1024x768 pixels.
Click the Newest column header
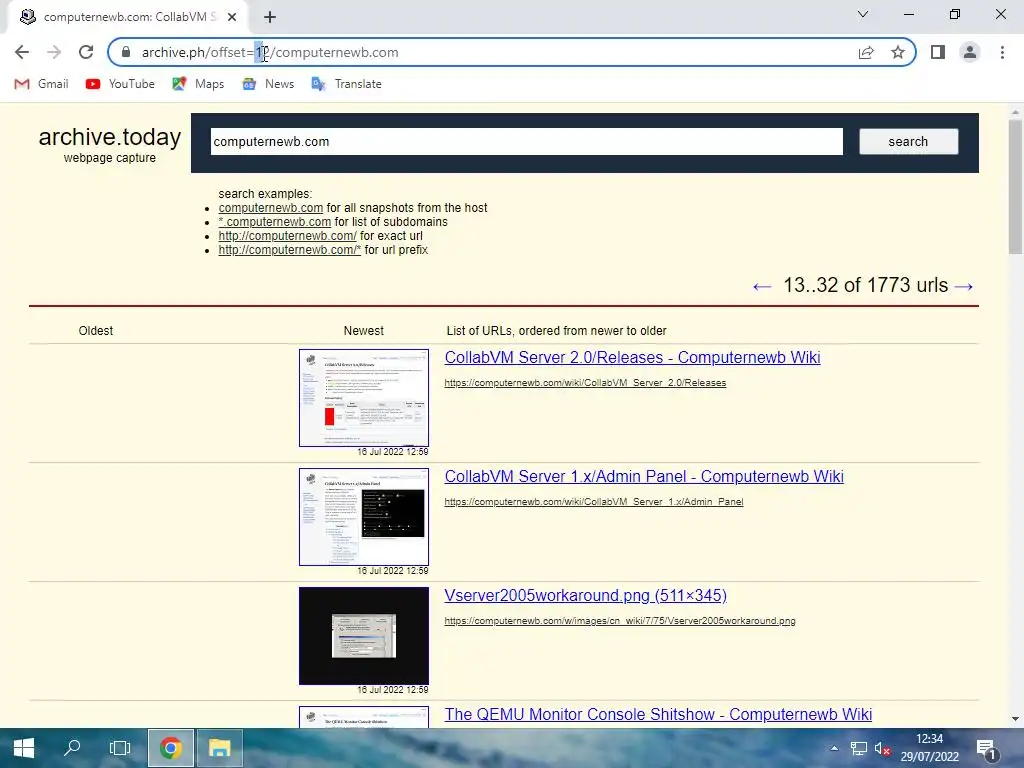(364, 330)
